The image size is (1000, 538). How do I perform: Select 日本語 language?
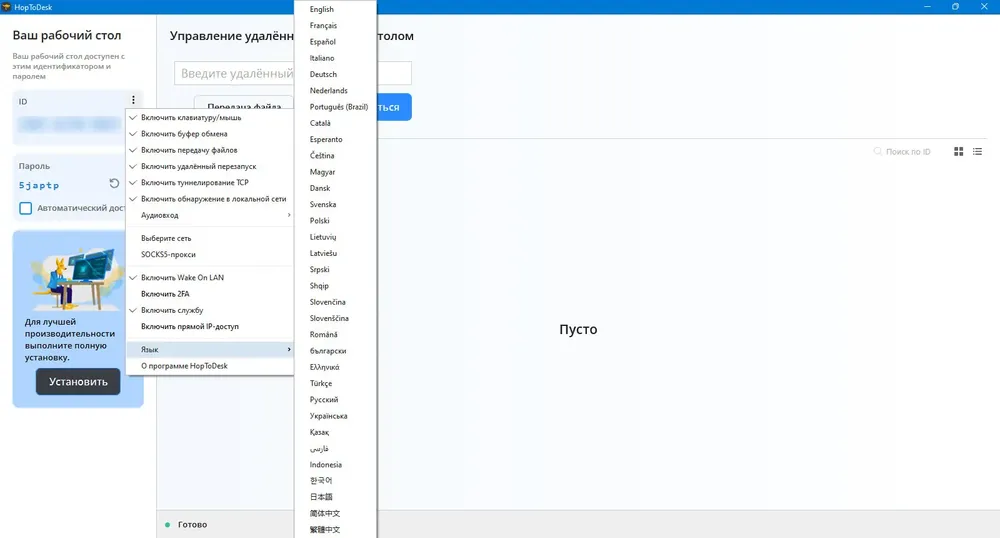pyautogui.click(x=335, y=497)
